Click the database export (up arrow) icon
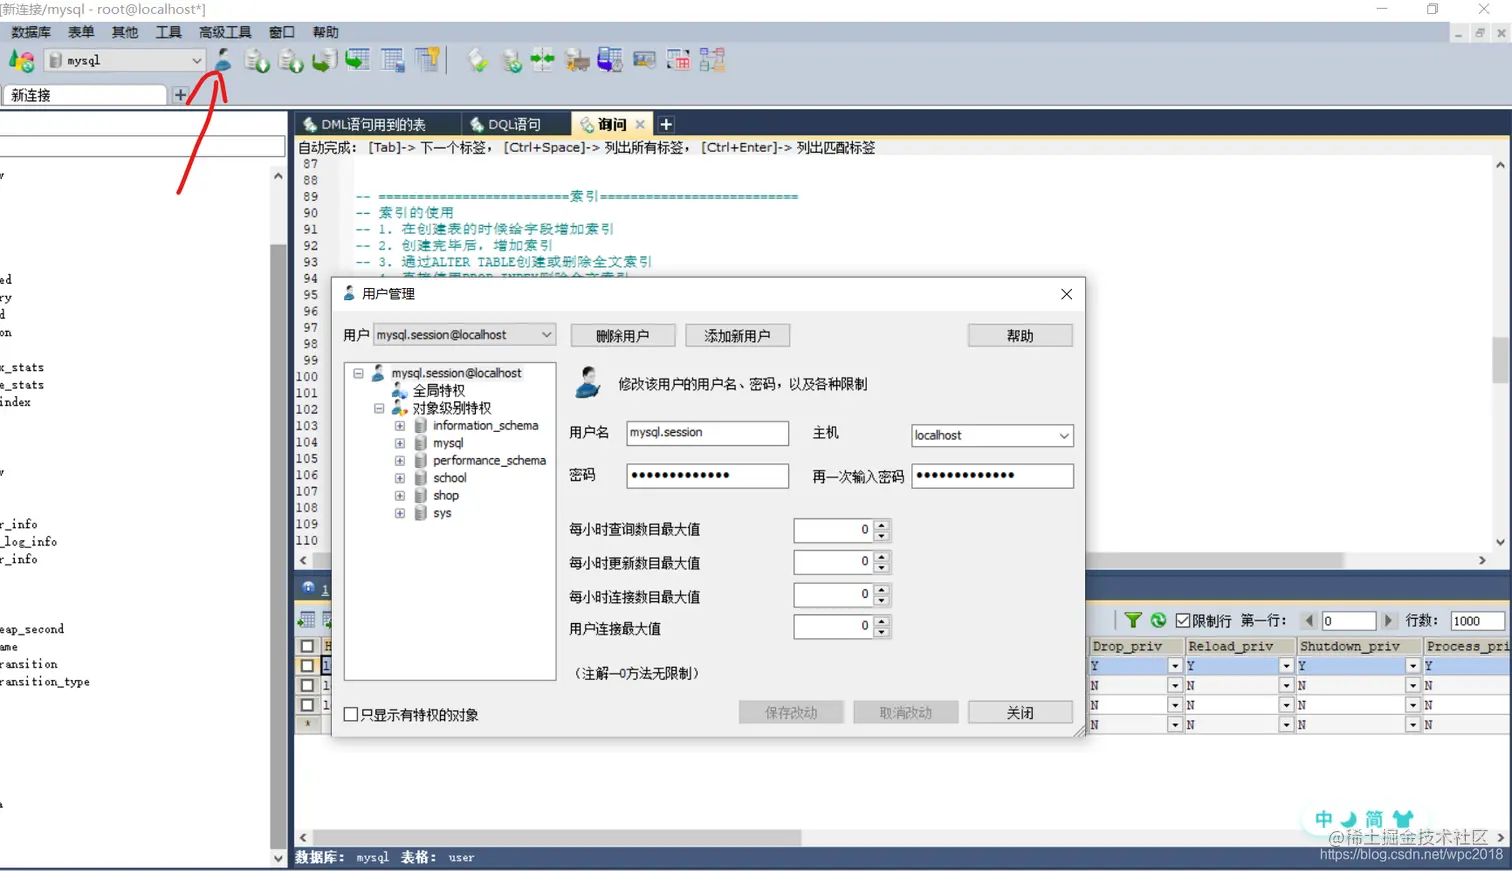1512x871 pixels. coord(291,61)
